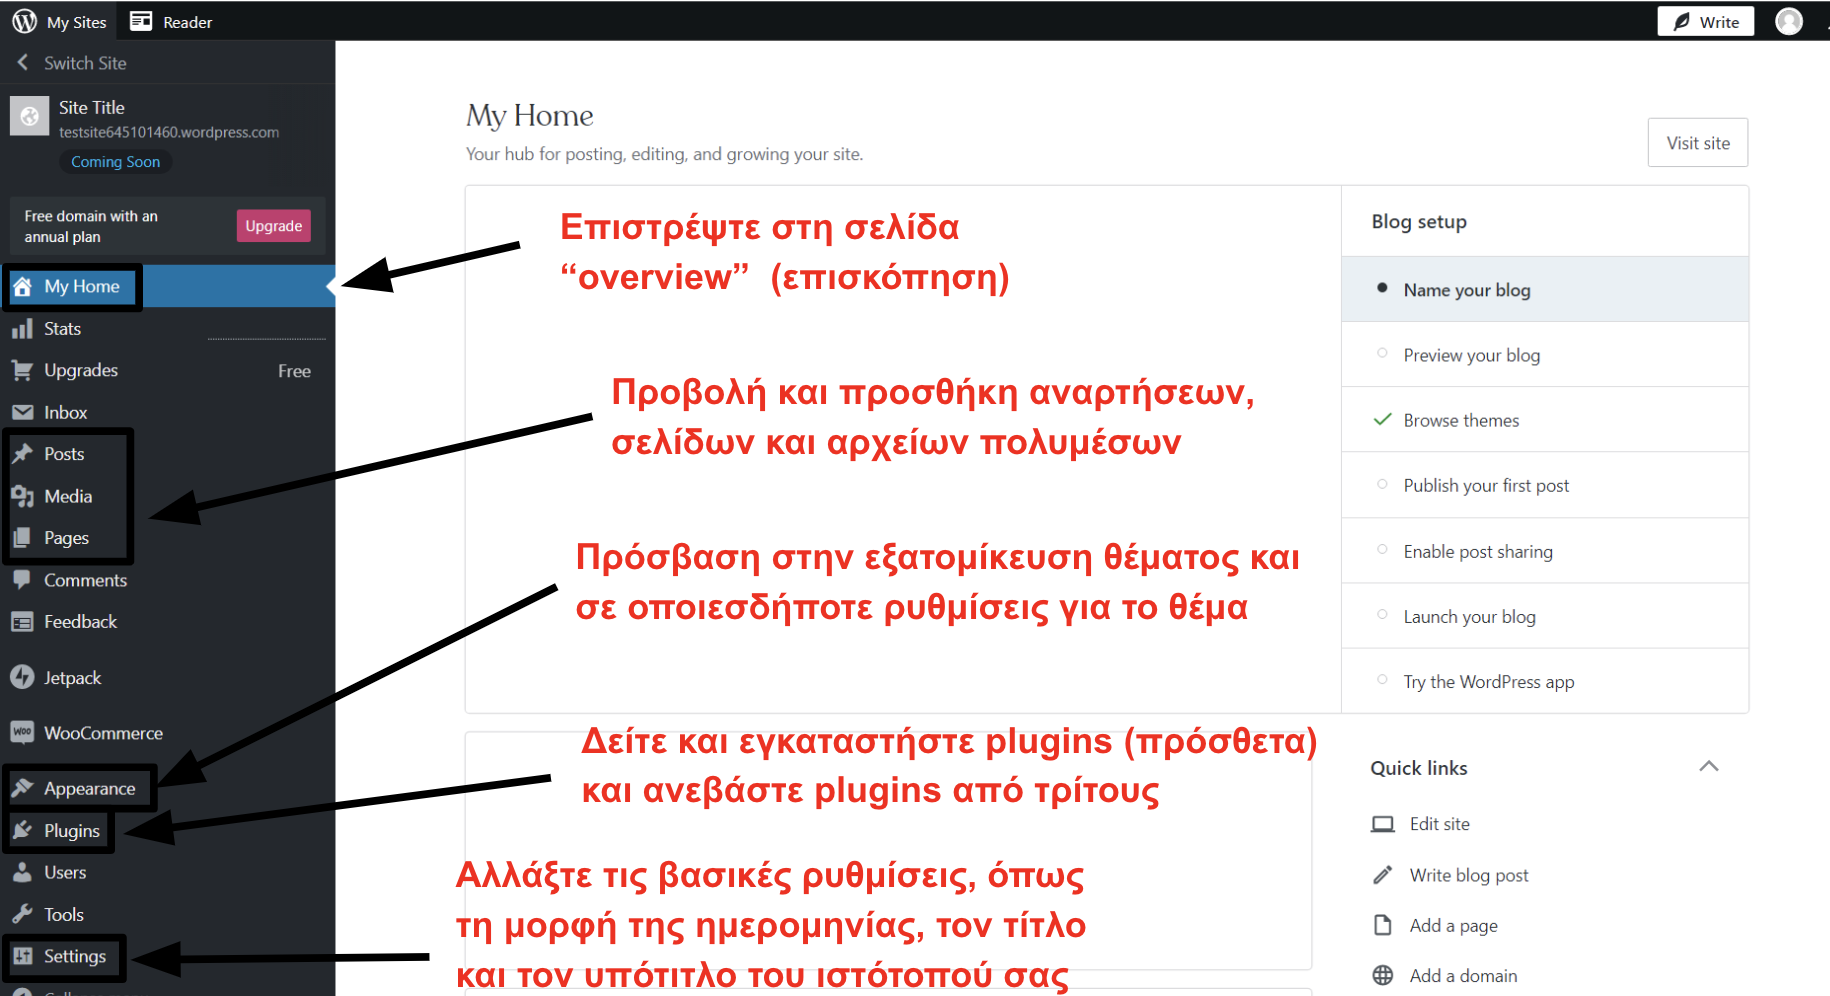Select Launch your blog step
Screen dimensions: 1830x996
coord(1545,616)
